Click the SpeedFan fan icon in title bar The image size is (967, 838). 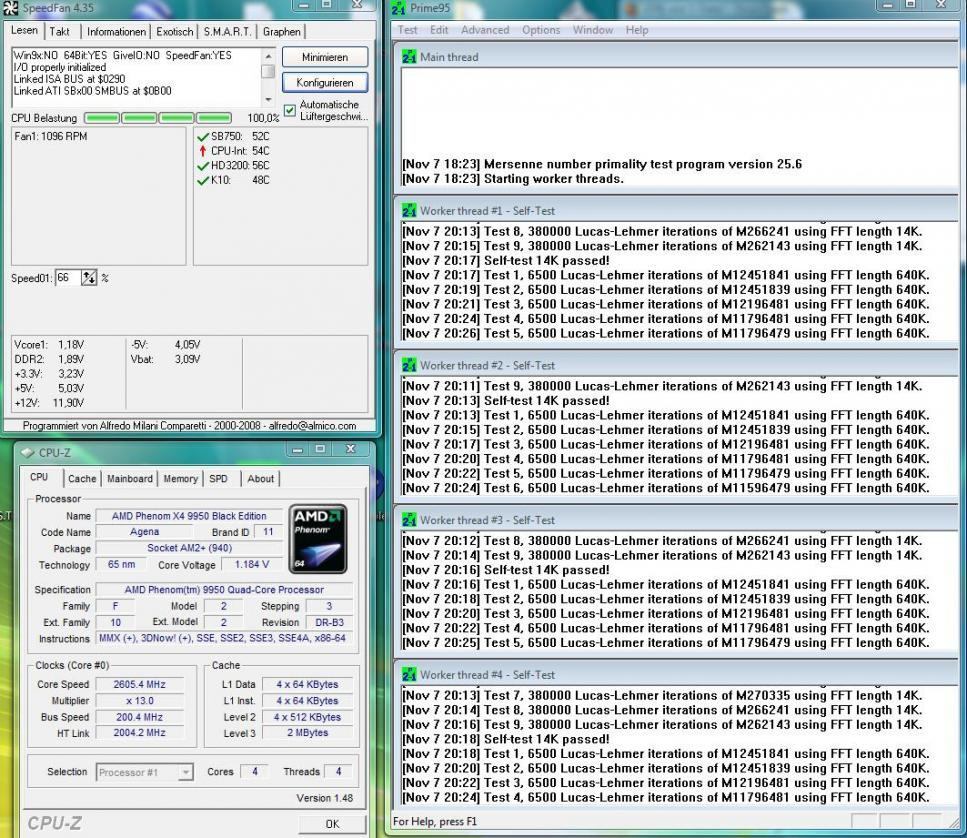click(x=10, y=7)
